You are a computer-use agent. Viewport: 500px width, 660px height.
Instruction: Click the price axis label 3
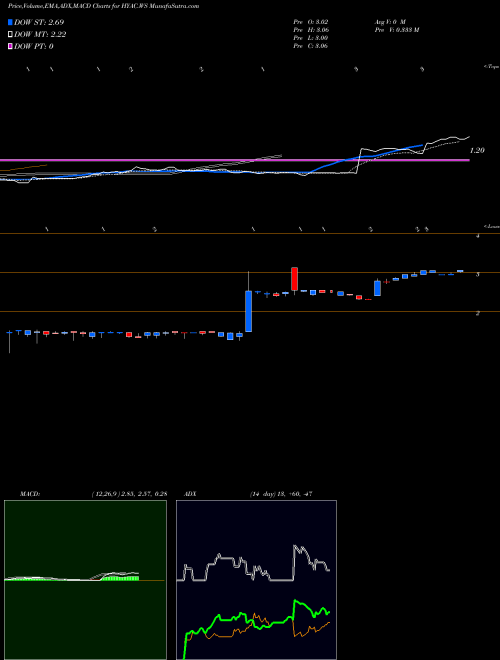[x=478, y=274]
